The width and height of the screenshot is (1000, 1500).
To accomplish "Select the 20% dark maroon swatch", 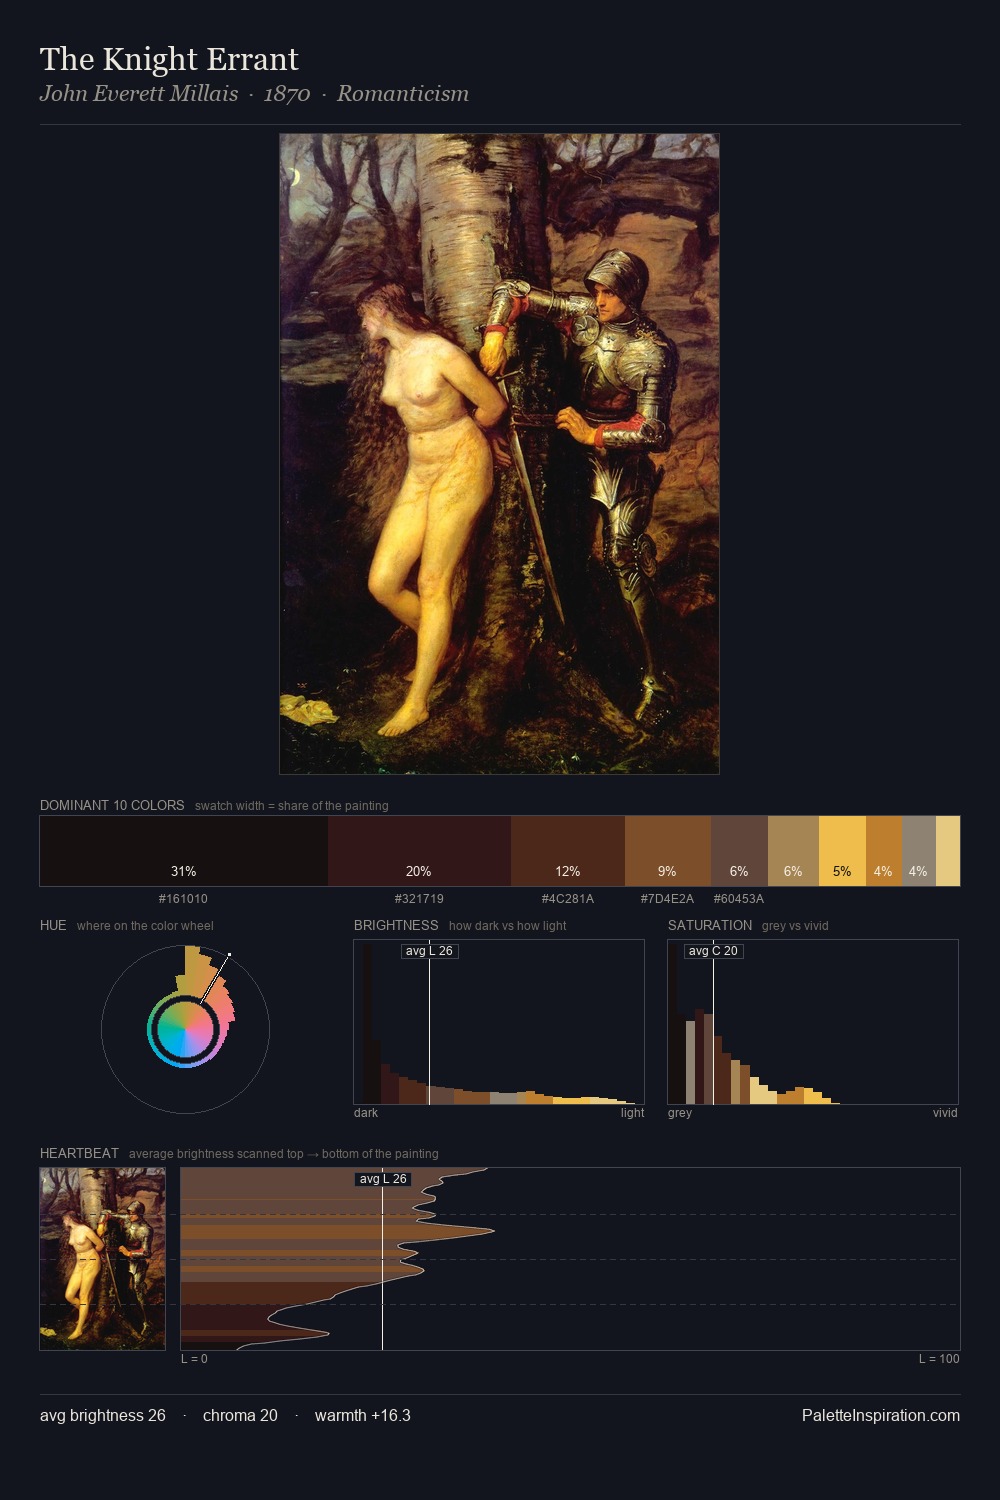I will tap(419, 851).
